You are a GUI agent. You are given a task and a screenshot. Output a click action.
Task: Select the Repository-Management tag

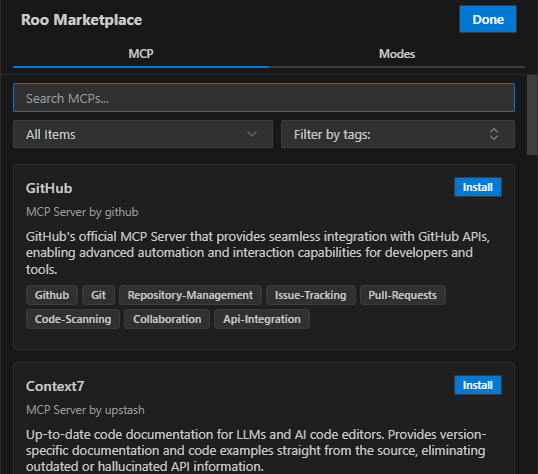190,295
